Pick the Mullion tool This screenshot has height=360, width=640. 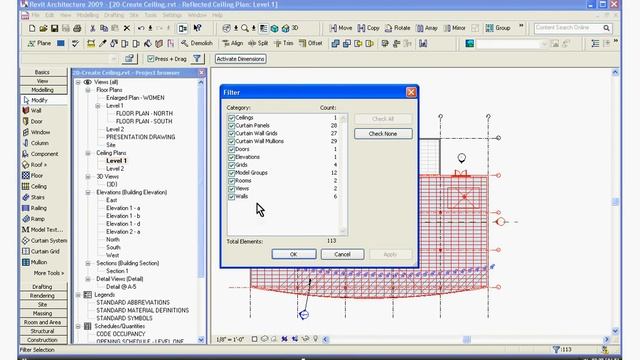[x=34, y=262]
